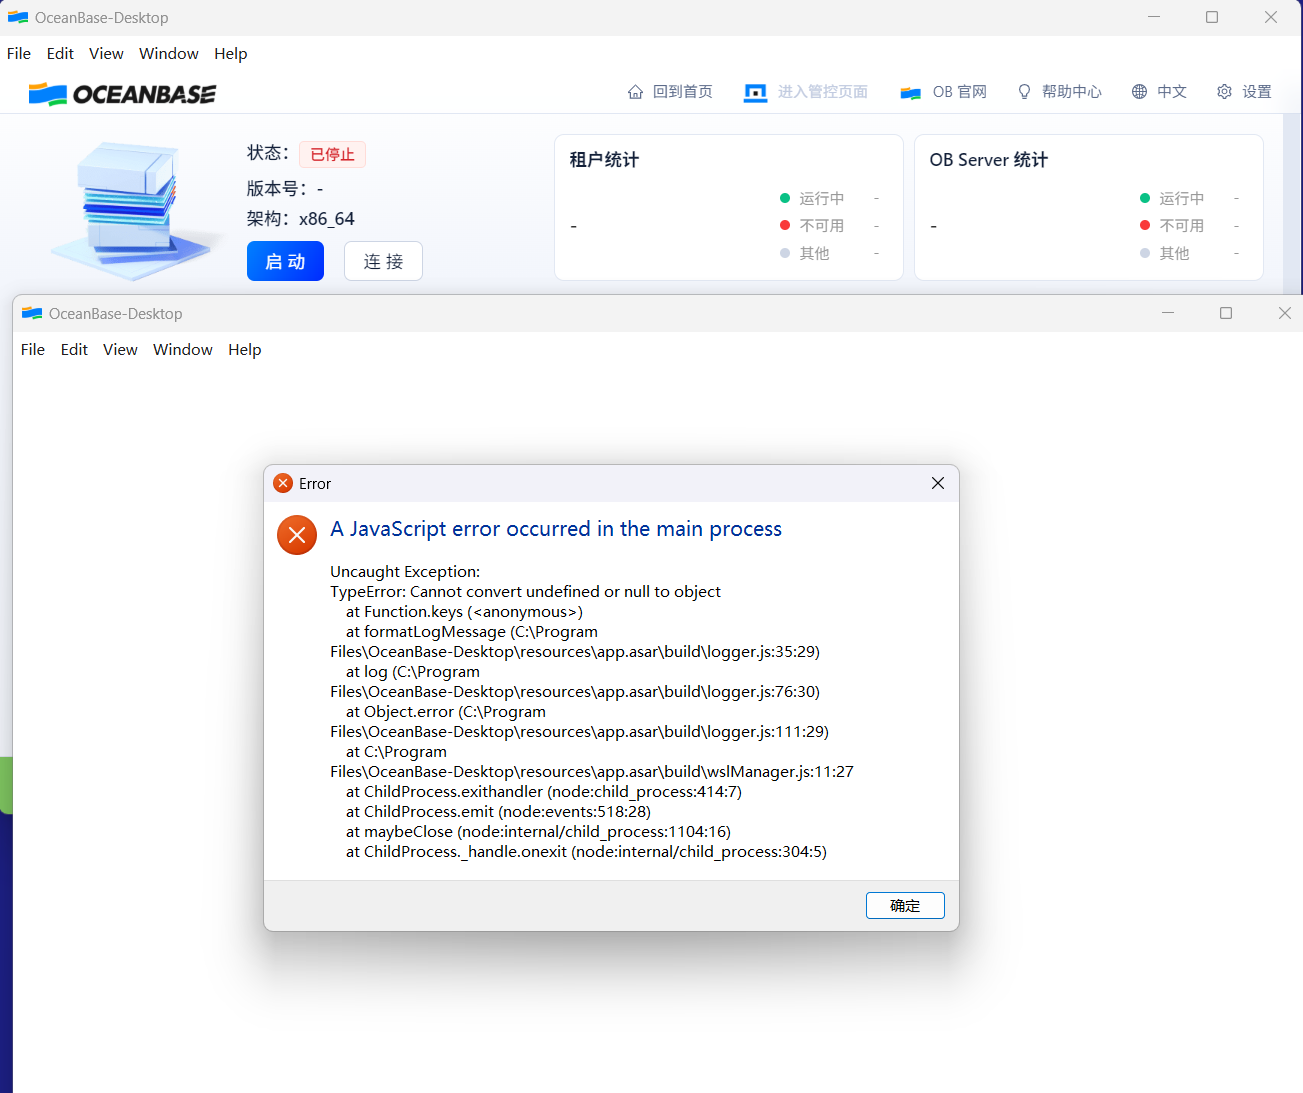Open View menu in back window

coord(106,54)
